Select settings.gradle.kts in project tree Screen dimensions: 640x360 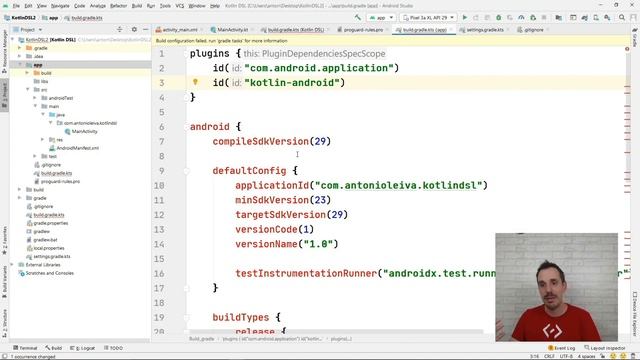tap(51, 256)
